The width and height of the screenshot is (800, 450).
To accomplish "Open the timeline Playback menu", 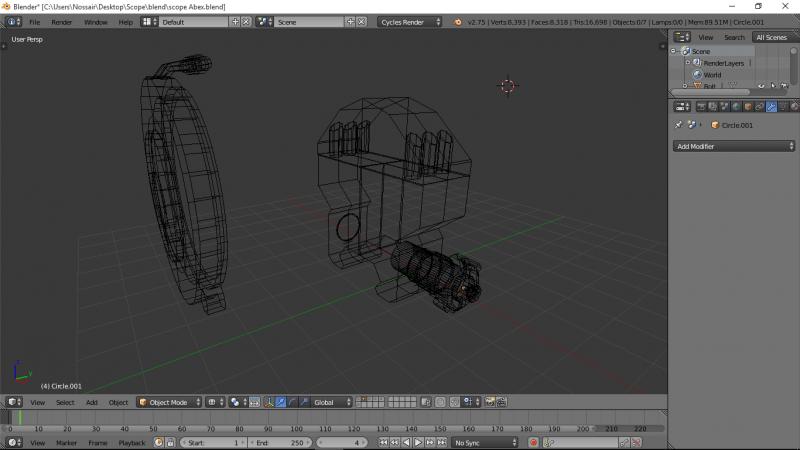I will click(132, 442).
